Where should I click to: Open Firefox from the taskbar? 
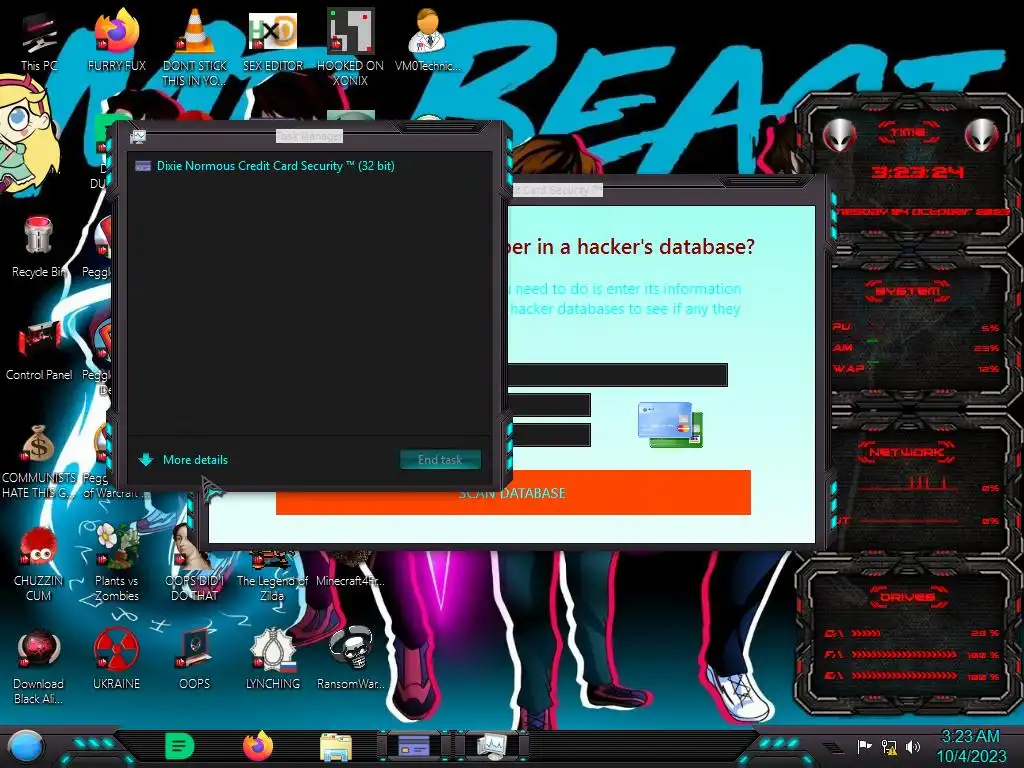258,746
